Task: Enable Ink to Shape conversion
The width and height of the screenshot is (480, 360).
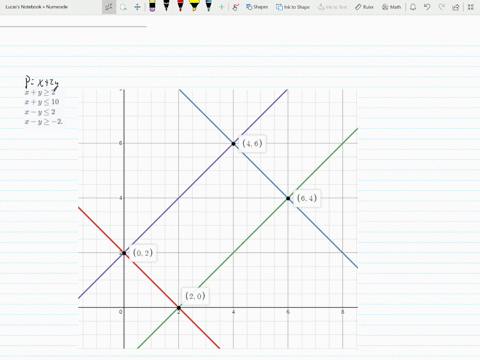Action: (293, 7)
